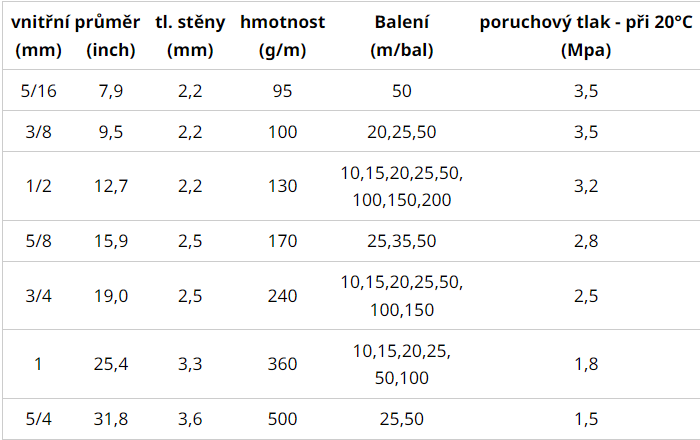Click the 1,8 Mpa pressure cell
The width and height of the screenshot is (700, 440).
pyautogui.click(x=585, y=364)
